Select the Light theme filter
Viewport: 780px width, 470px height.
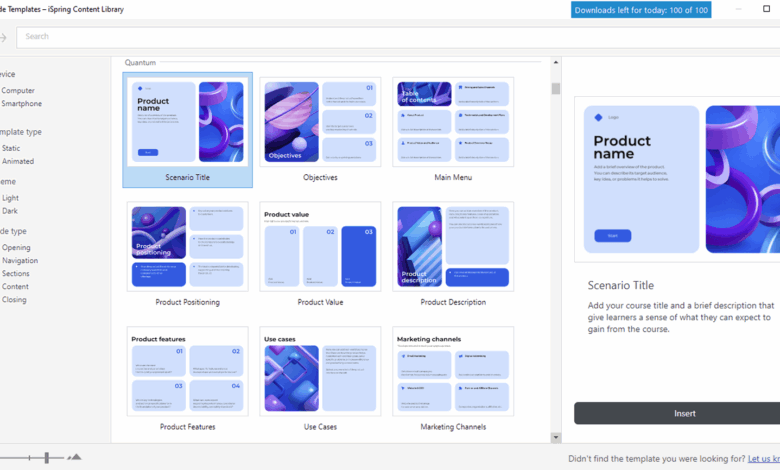(x=10, y=198)
